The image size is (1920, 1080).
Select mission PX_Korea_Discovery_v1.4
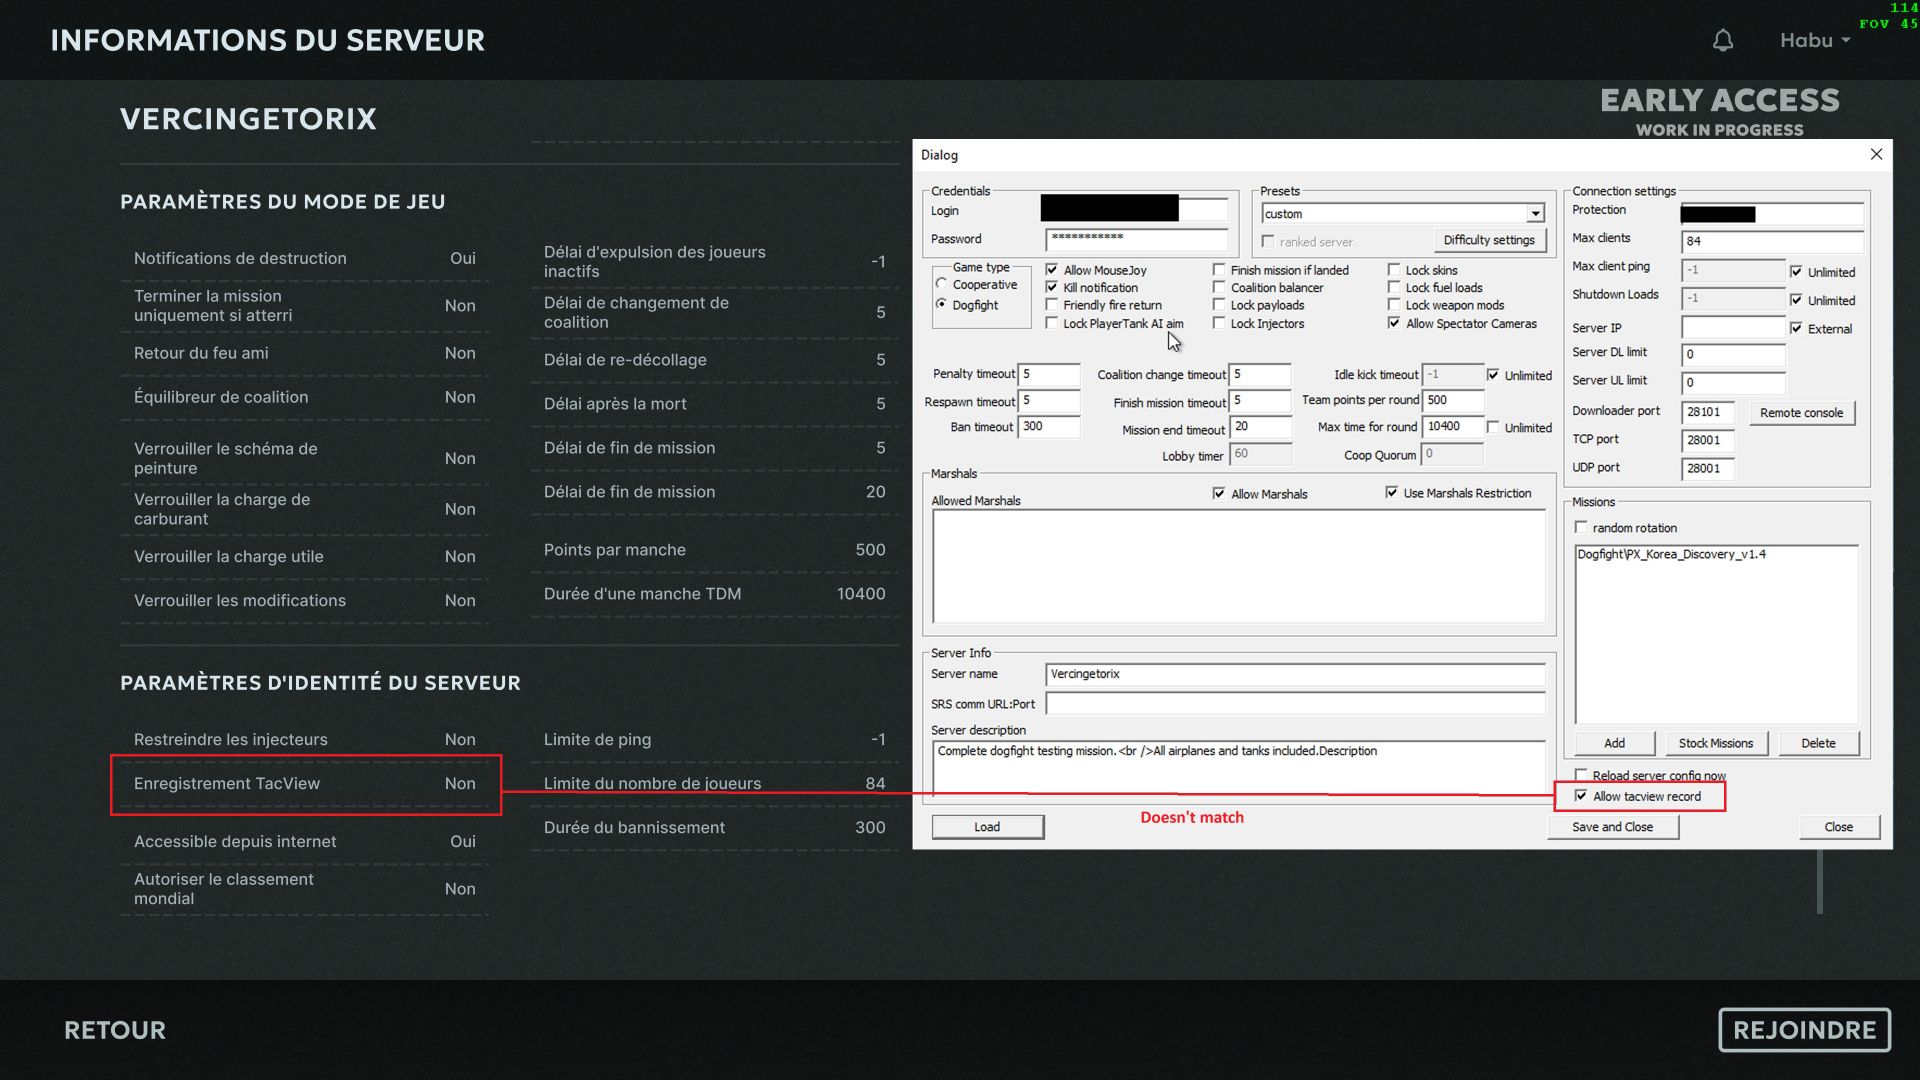pyautogui.click(x=1671, y=554)
